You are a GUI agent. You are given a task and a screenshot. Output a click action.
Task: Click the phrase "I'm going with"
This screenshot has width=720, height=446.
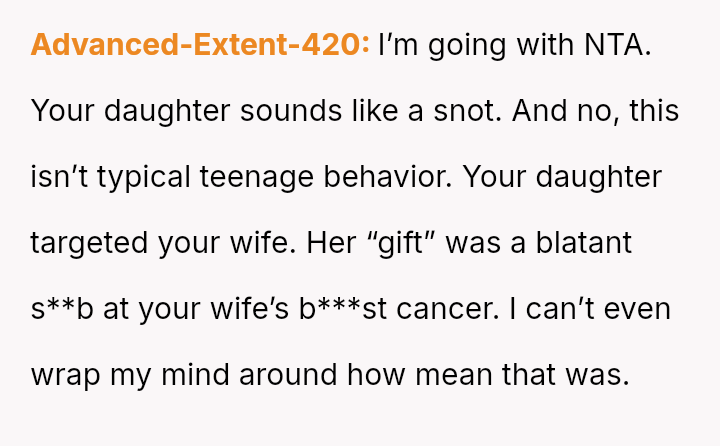tap(464, 45)
